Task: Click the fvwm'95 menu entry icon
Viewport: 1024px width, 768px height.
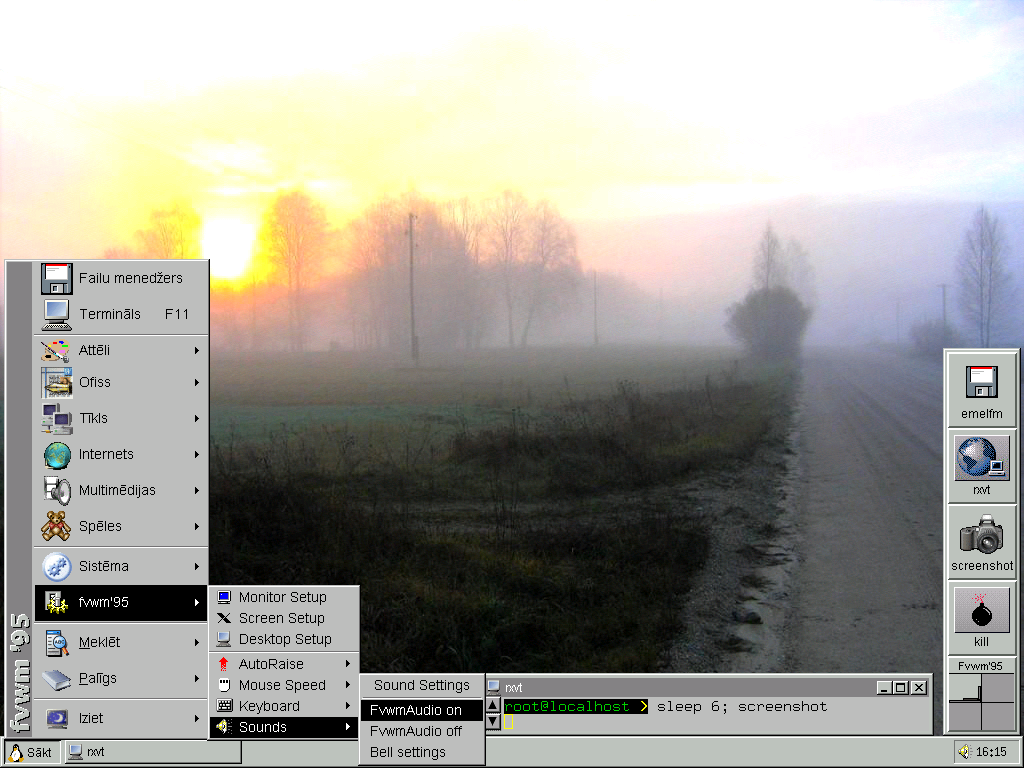Action: (57, 602)
